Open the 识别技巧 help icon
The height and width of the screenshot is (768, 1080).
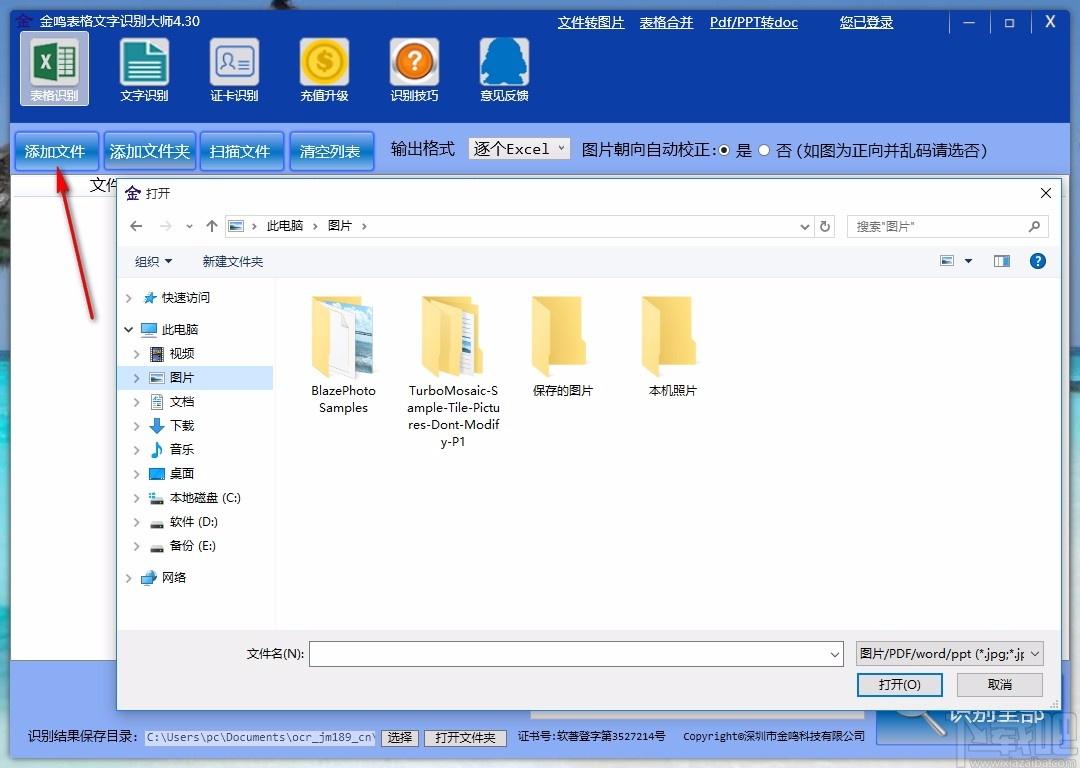(x=414, y=68)
